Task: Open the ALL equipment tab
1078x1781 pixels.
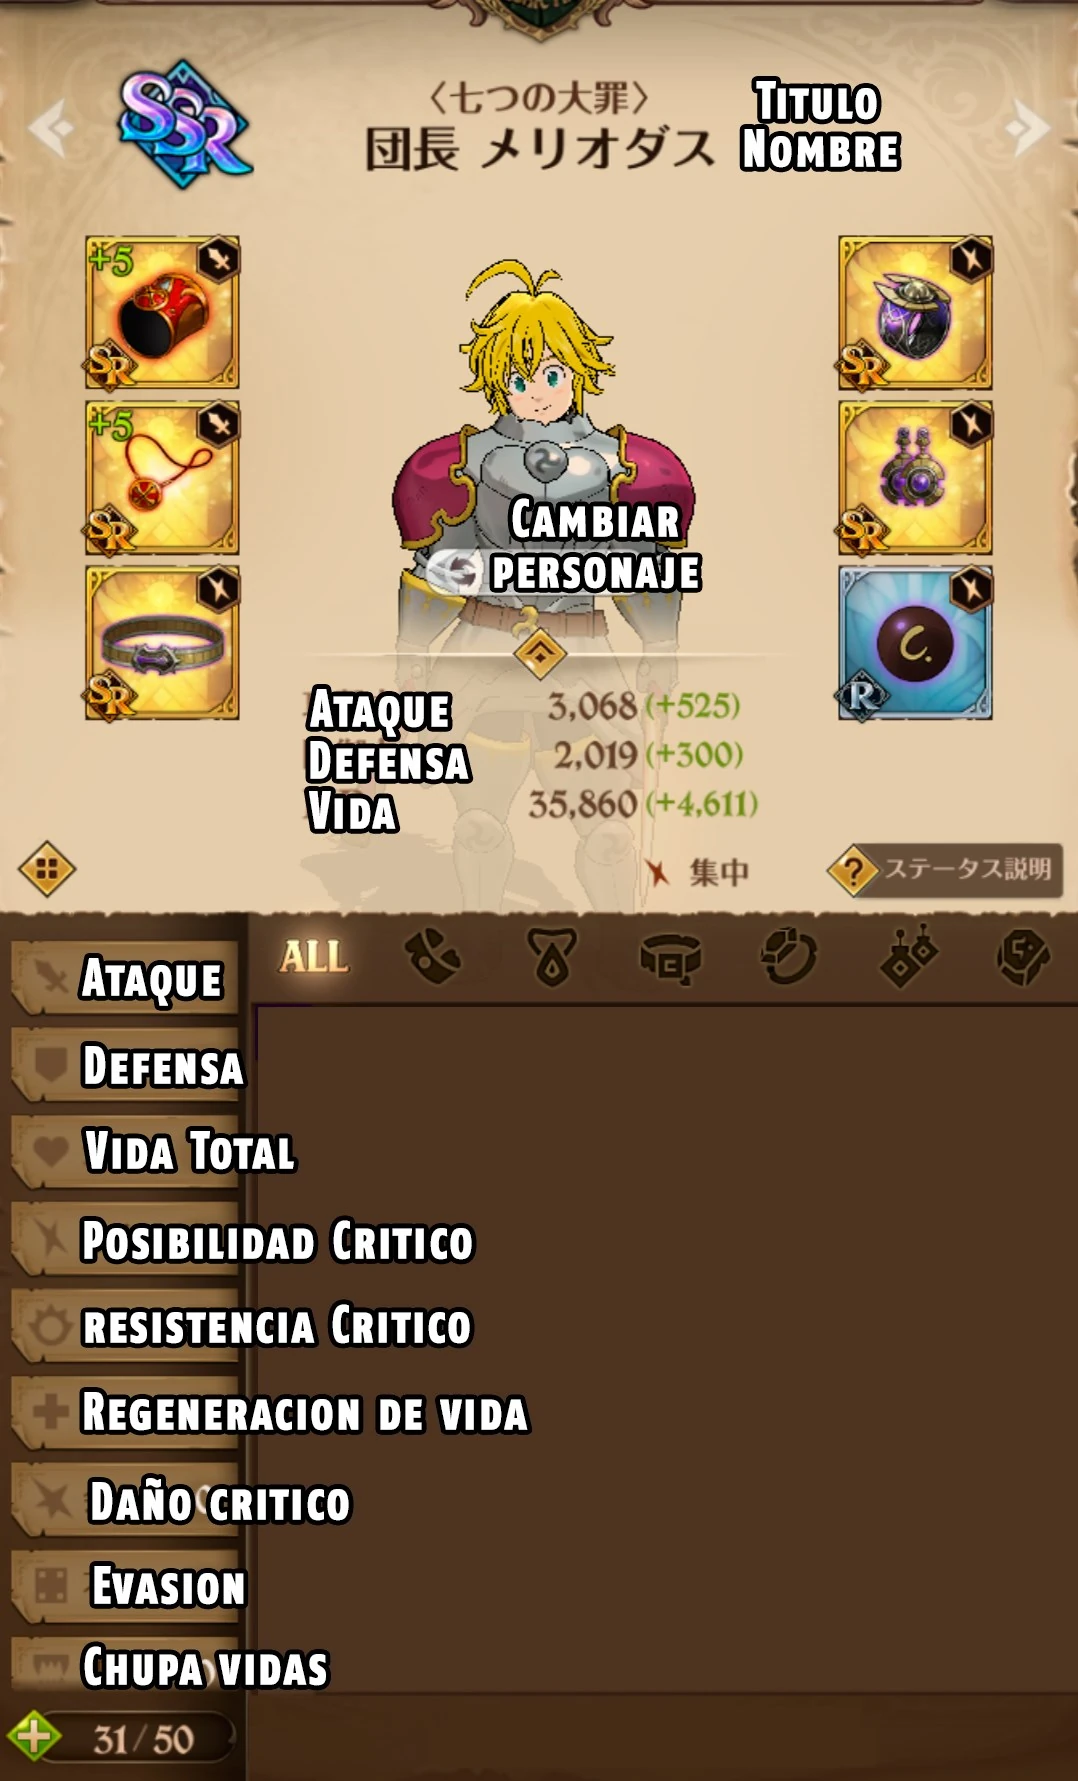Action: point(314,957)
